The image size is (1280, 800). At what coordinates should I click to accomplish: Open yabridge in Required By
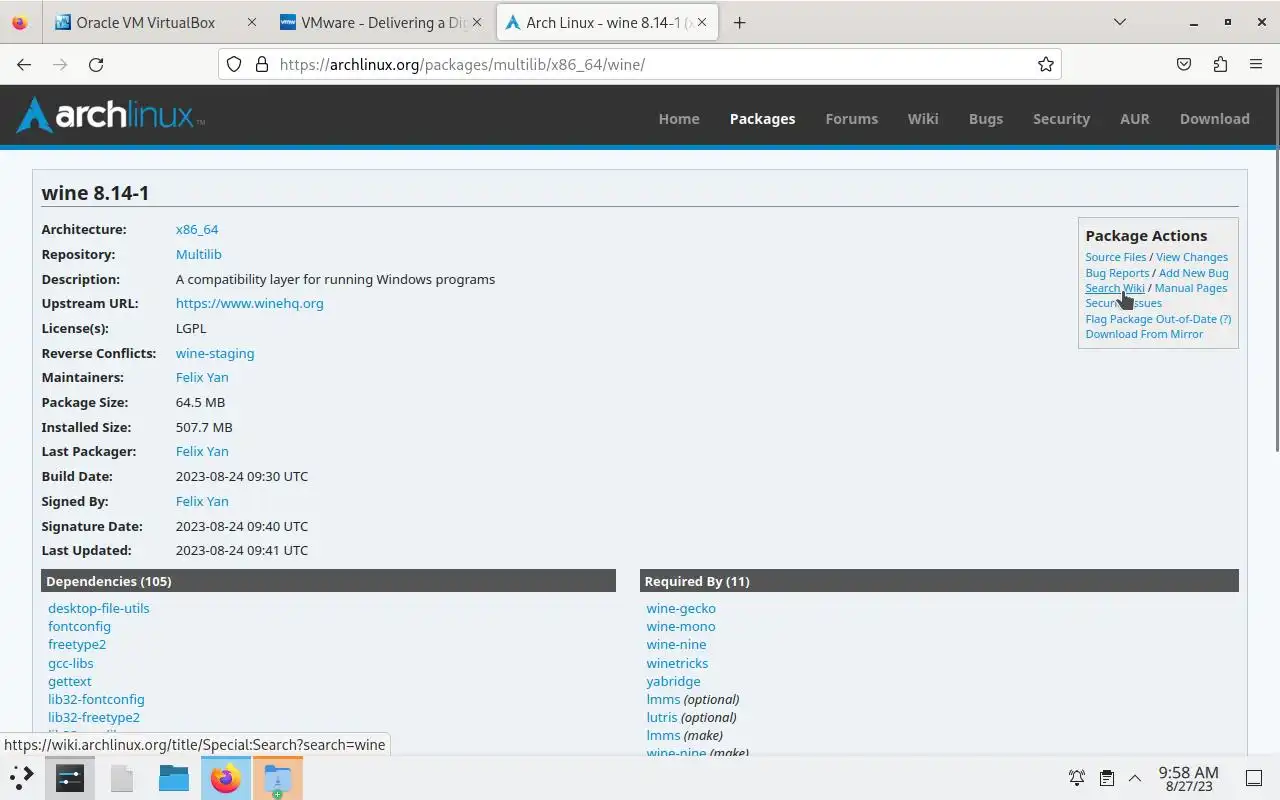click(673, 681)
